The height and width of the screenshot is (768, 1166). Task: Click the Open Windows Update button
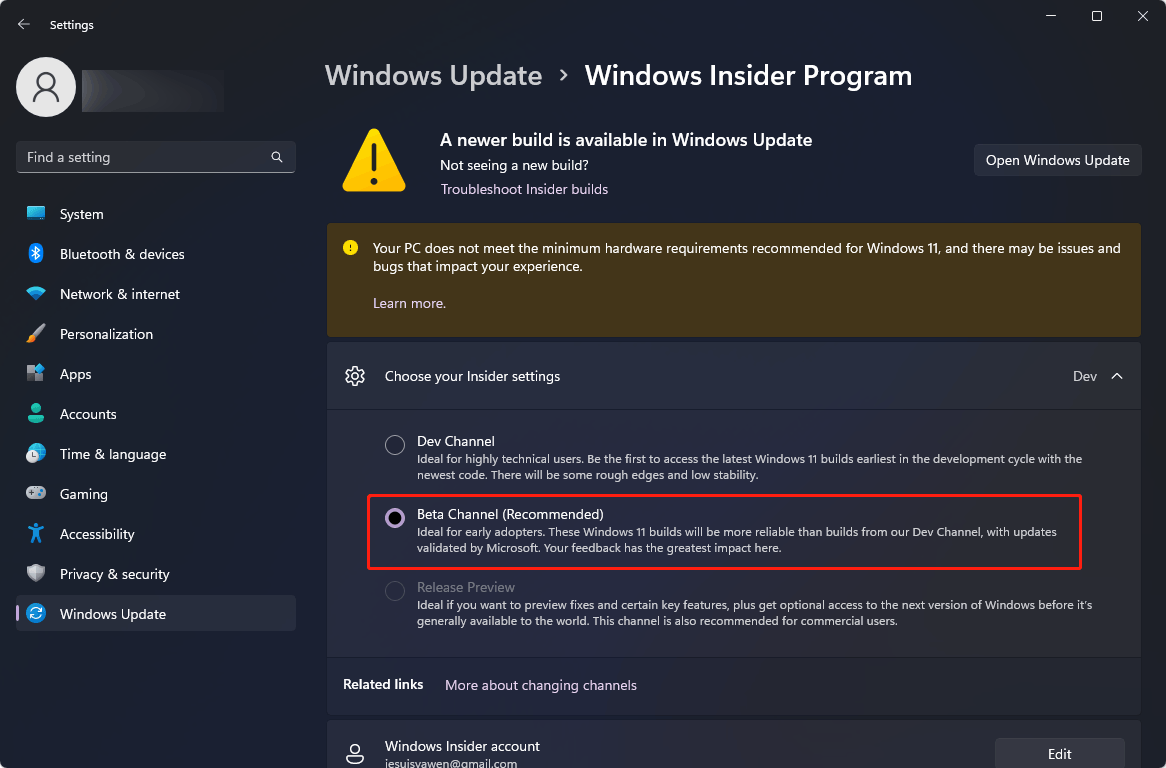(x=1057, y=160)
